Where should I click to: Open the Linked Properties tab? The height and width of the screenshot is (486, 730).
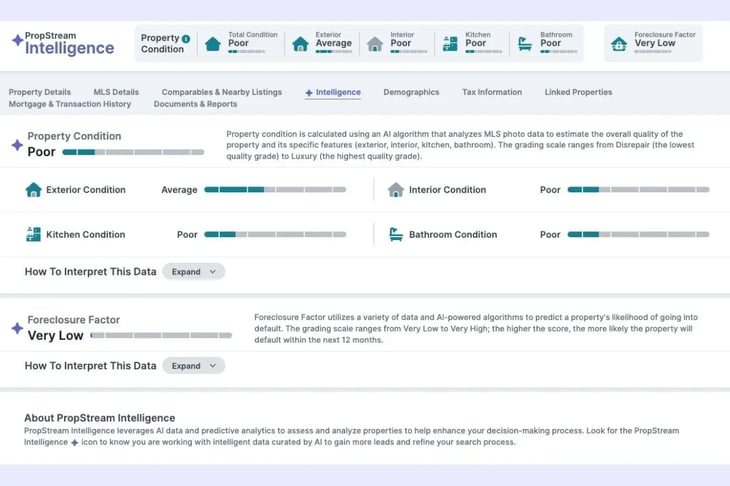[x=578, y=92]
